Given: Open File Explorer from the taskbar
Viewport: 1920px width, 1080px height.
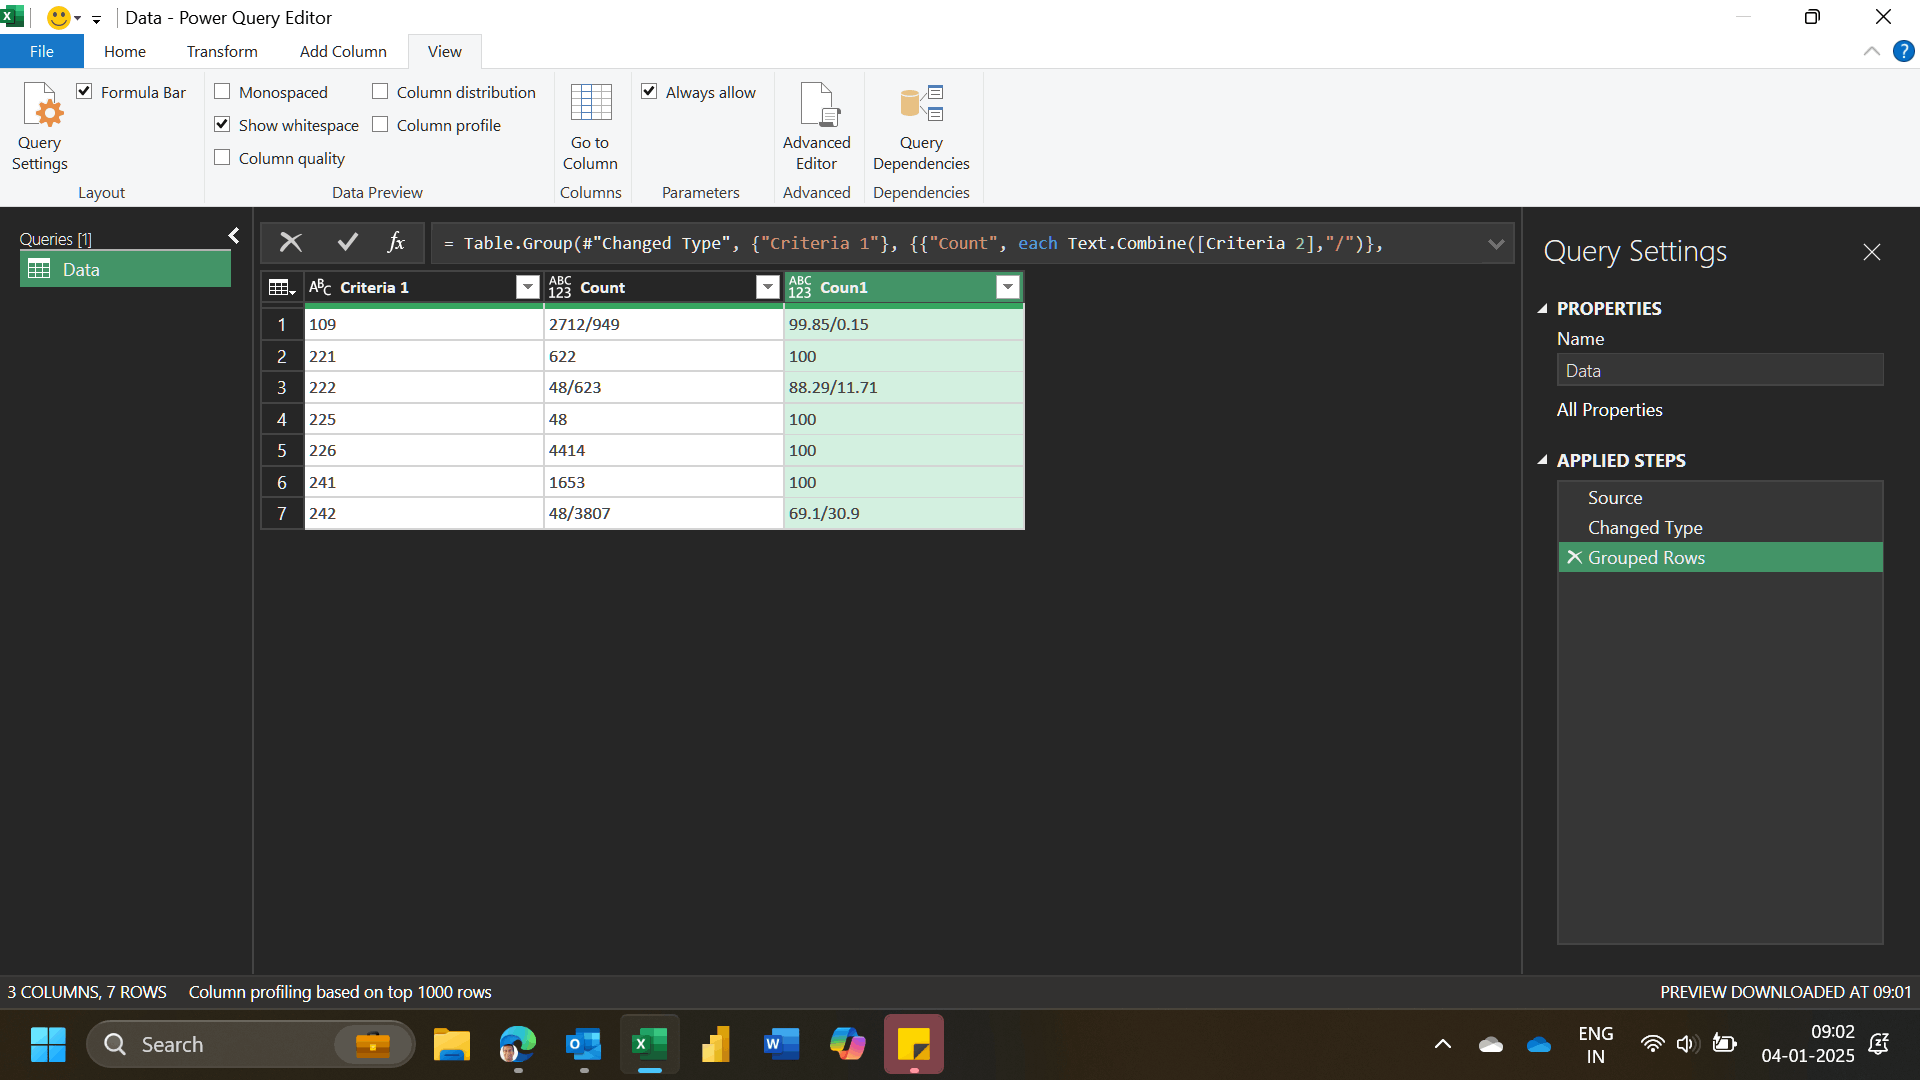Looking at the screenshot, I should pos(452,1045).
